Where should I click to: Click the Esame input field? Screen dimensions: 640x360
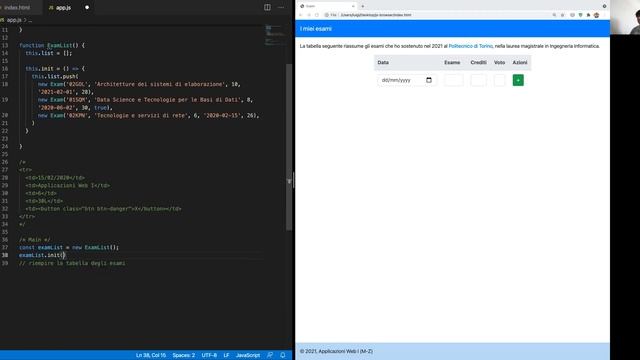[453, 80]
